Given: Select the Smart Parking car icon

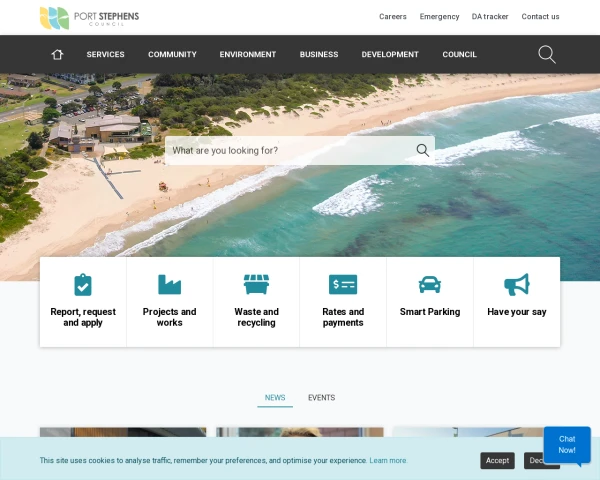Looking at the screenshot, I should (x=430, y=284).
